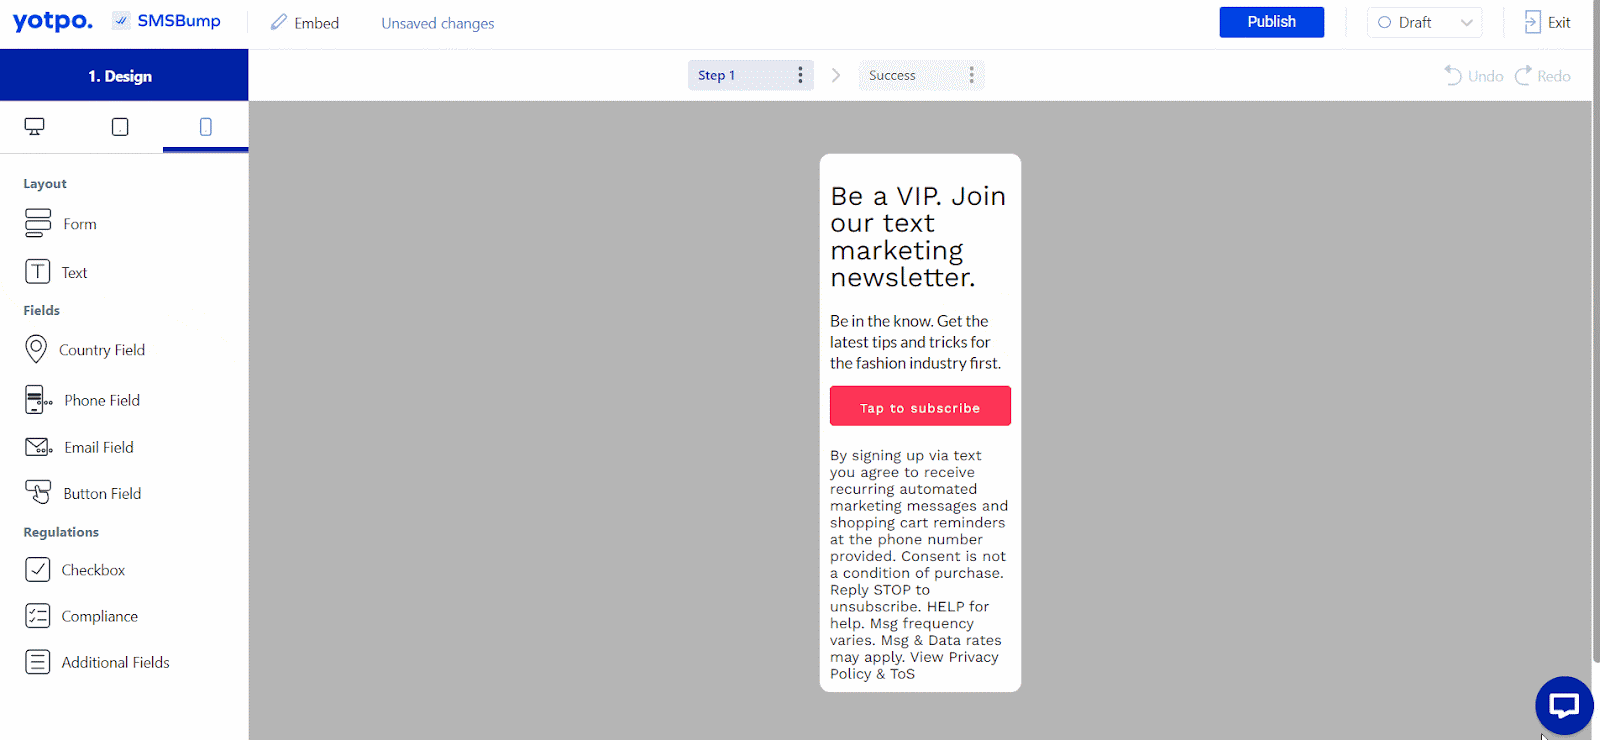The image size is (1600, 740).
Task: Open the live chat bubble
Action: click(1564, 705)
